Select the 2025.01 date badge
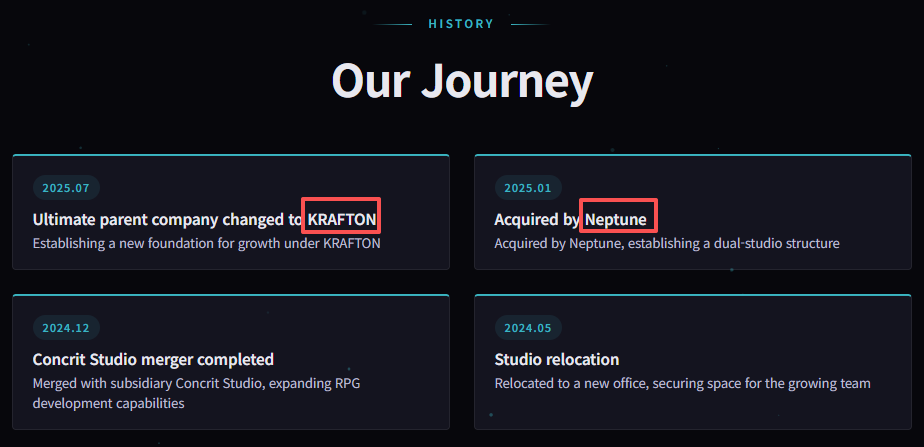This screenshot has height=447, width=924. tap(528, 188)
